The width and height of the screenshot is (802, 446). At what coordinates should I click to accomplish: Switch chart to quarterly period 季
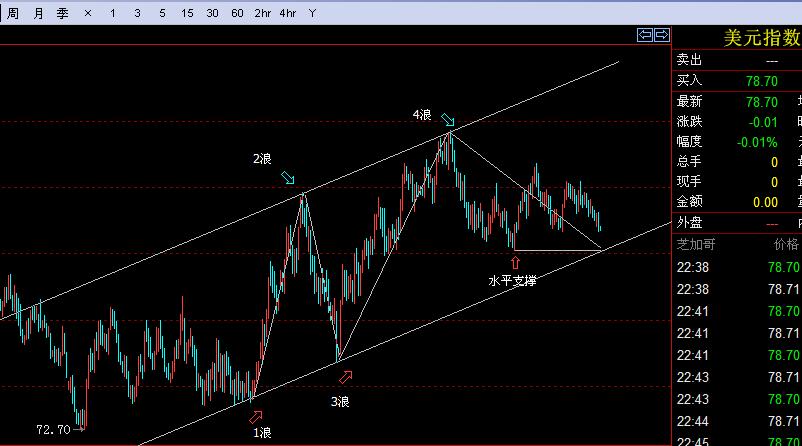point(62,13)
